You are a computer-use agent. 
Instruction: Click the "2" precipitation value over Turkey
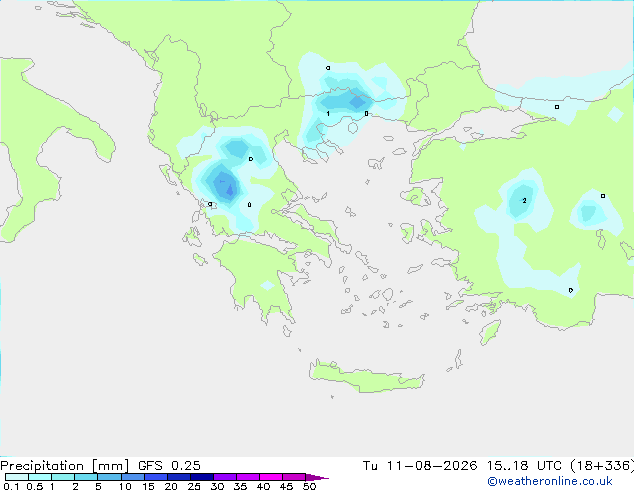point(524,201)
